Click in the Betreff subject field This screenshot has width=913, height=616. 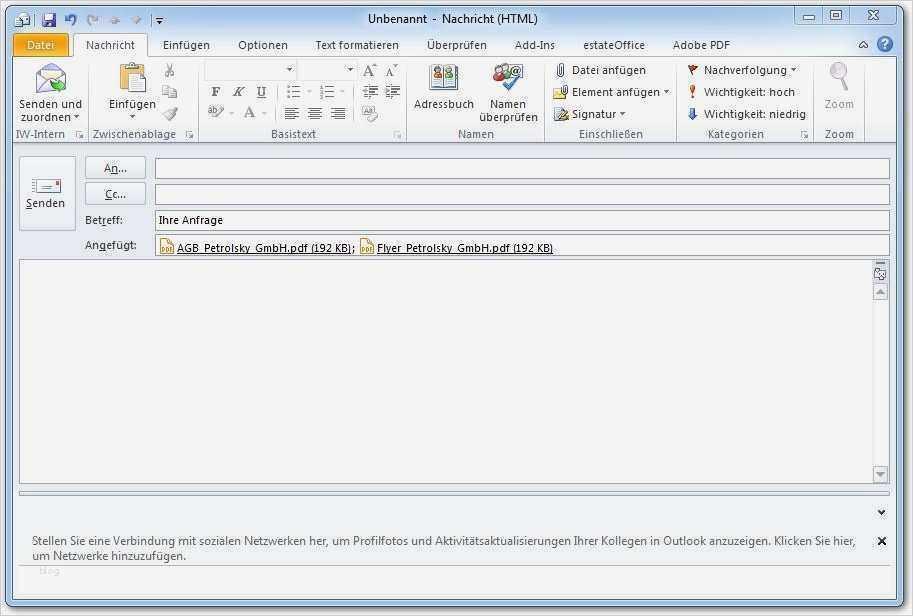pyautogui.click(x=522, y=220)
